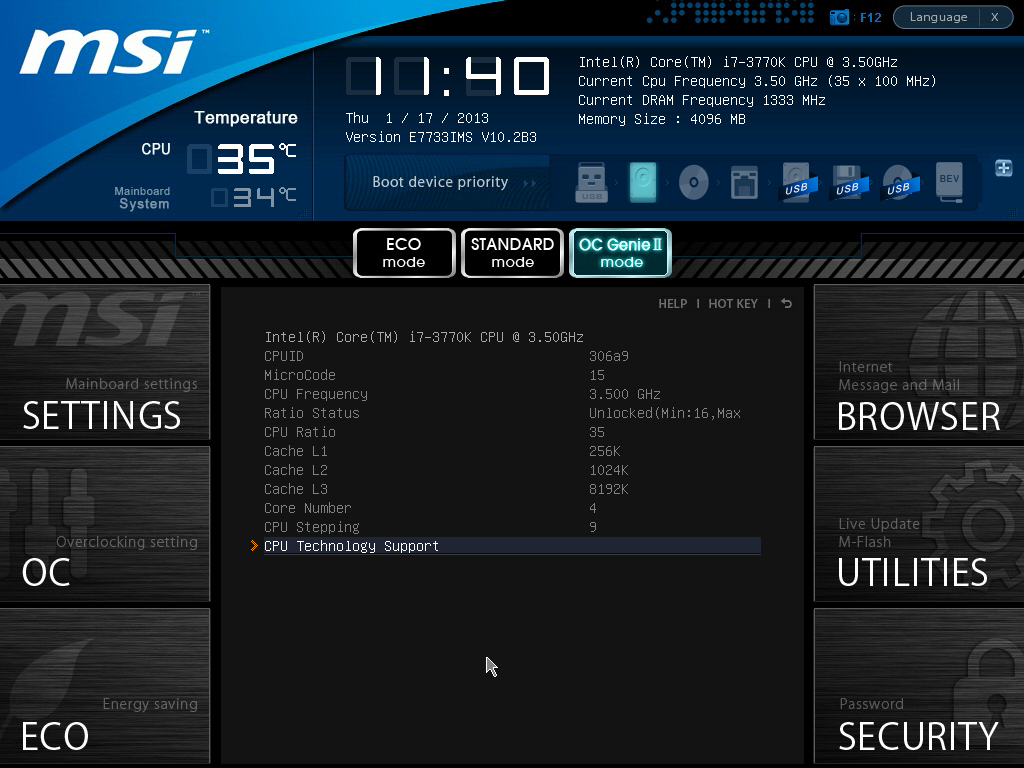Click the Memory Size 4096 MB text
Image resolution: width=1024 pixels, height=768 pixels.
click(x=662, y=120)
